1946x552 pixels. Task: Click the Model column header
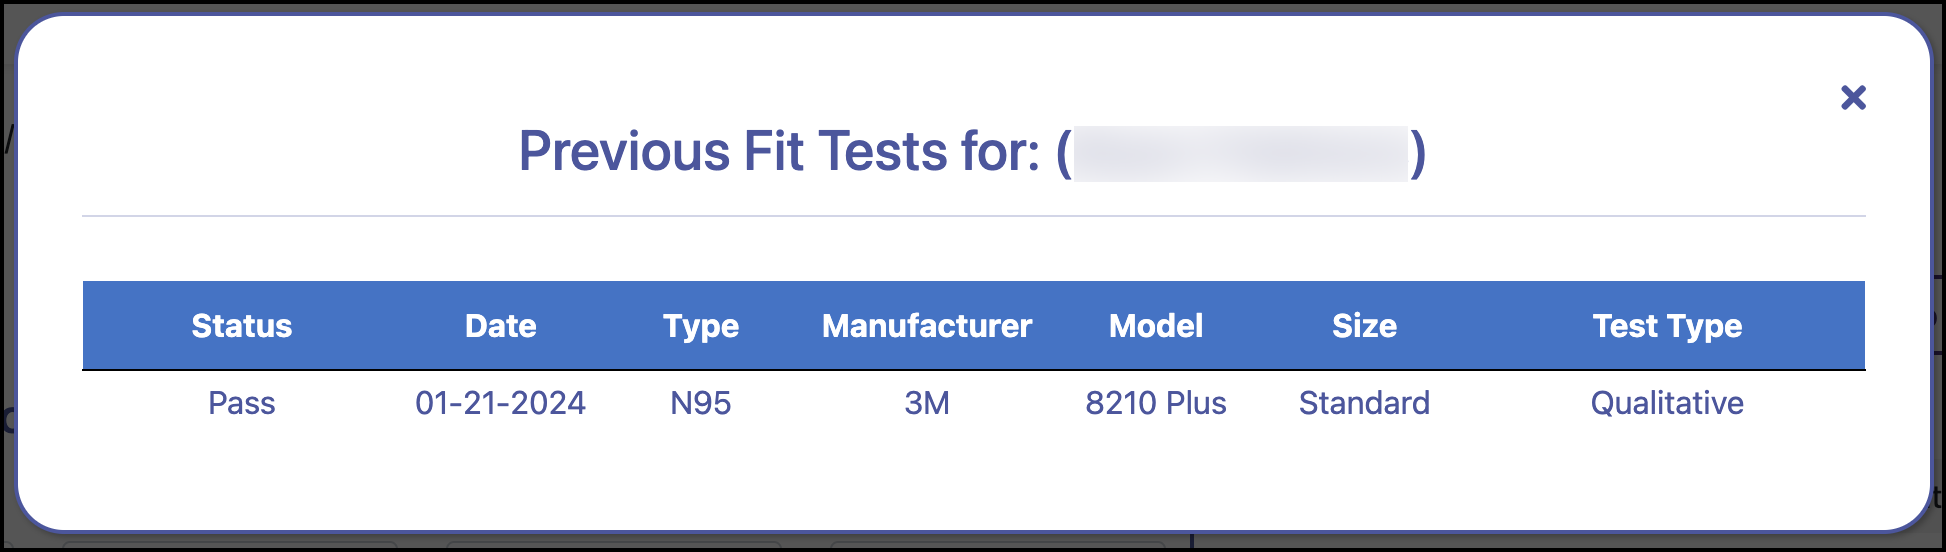[x=1156, y=326]
